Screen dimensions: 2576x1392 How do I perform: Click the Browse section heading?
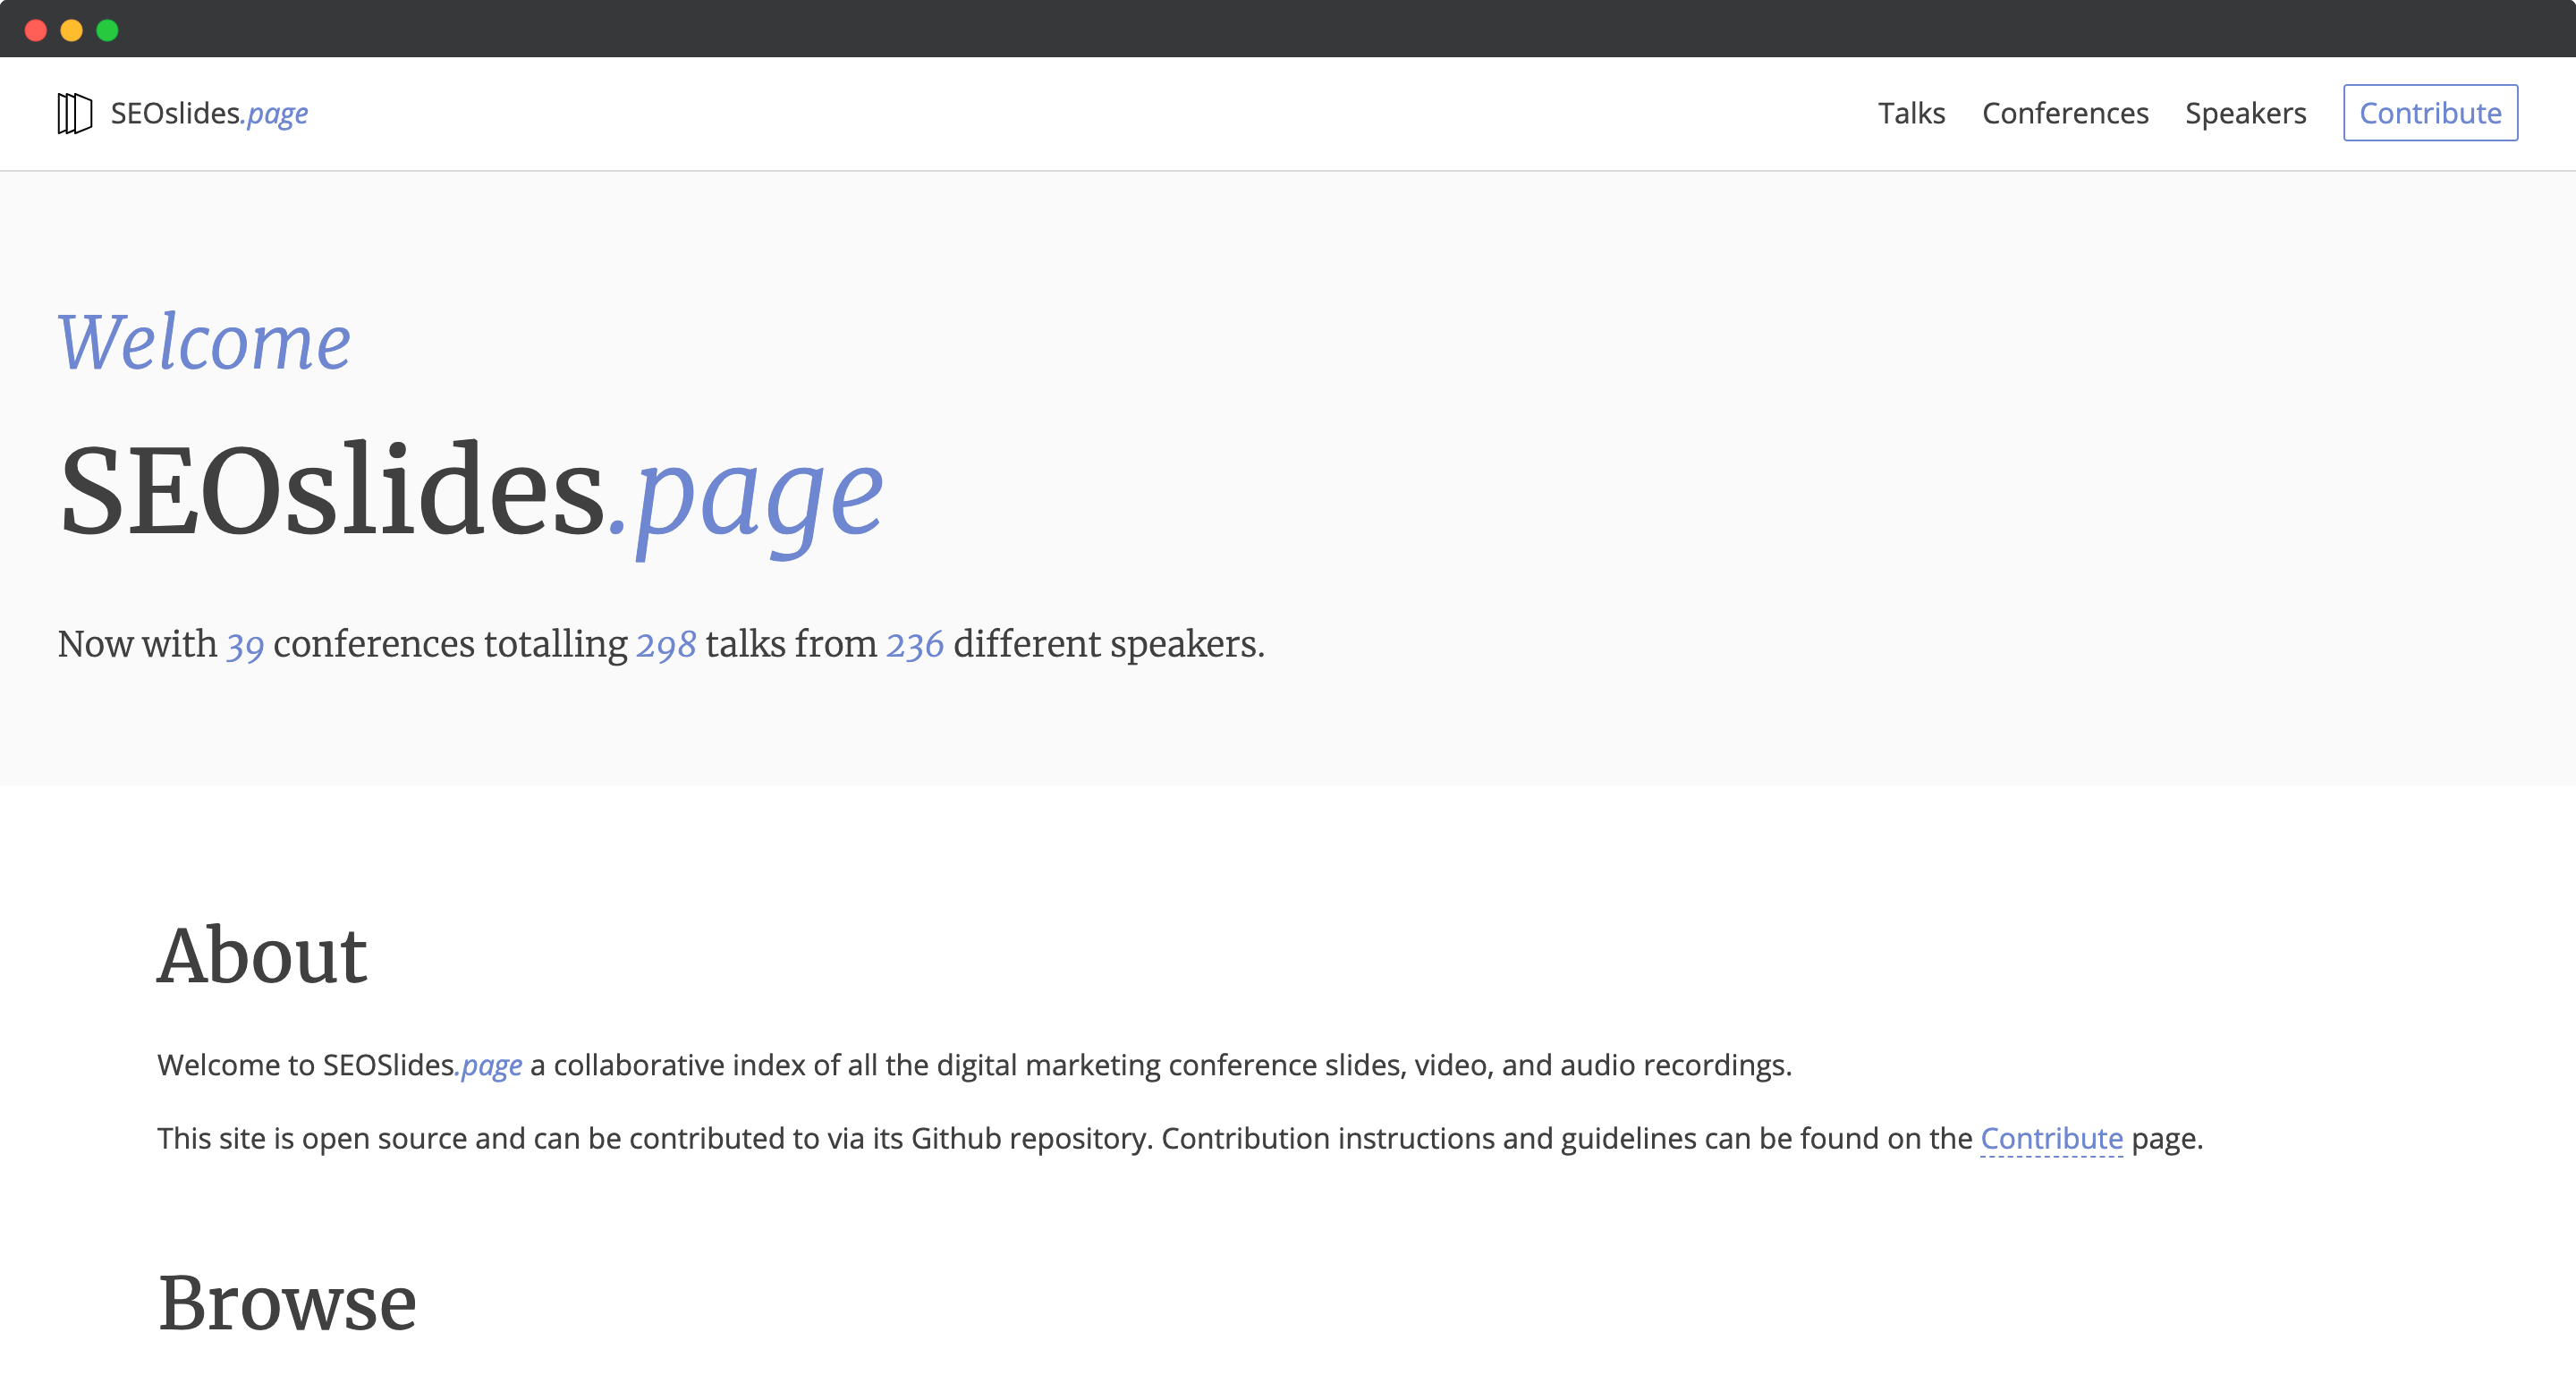click(x=288, y=1302)
